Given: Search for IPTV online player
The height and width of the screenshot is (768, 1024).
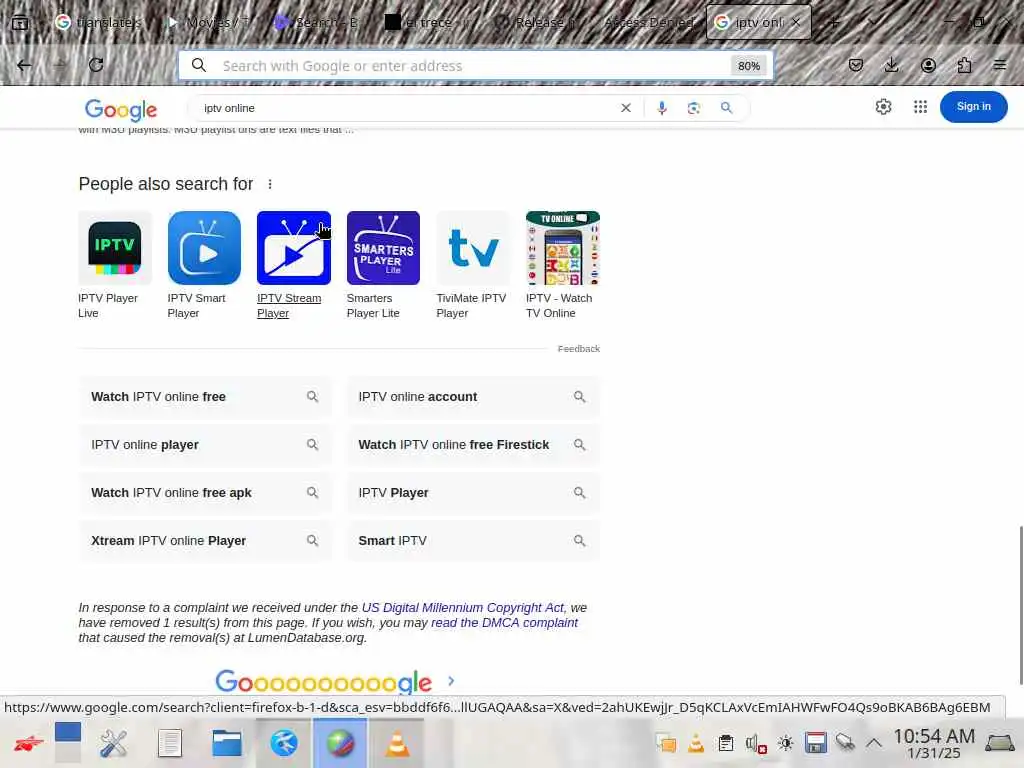Looking at the screenshot, I should [205, 445].
